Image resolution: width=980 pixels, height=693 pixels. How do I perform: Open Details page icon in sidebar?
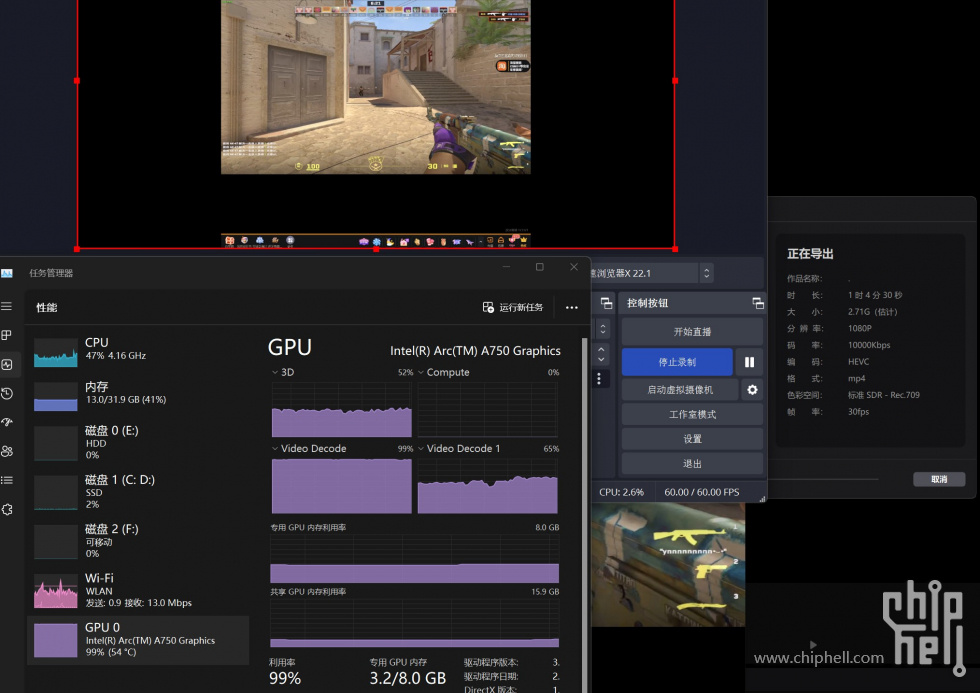(x=7, y=480)
